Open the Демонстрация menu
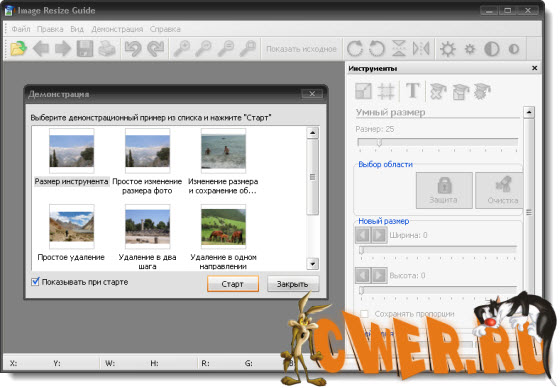This screenshot has width=560, height=388. (x=117, y=29)
